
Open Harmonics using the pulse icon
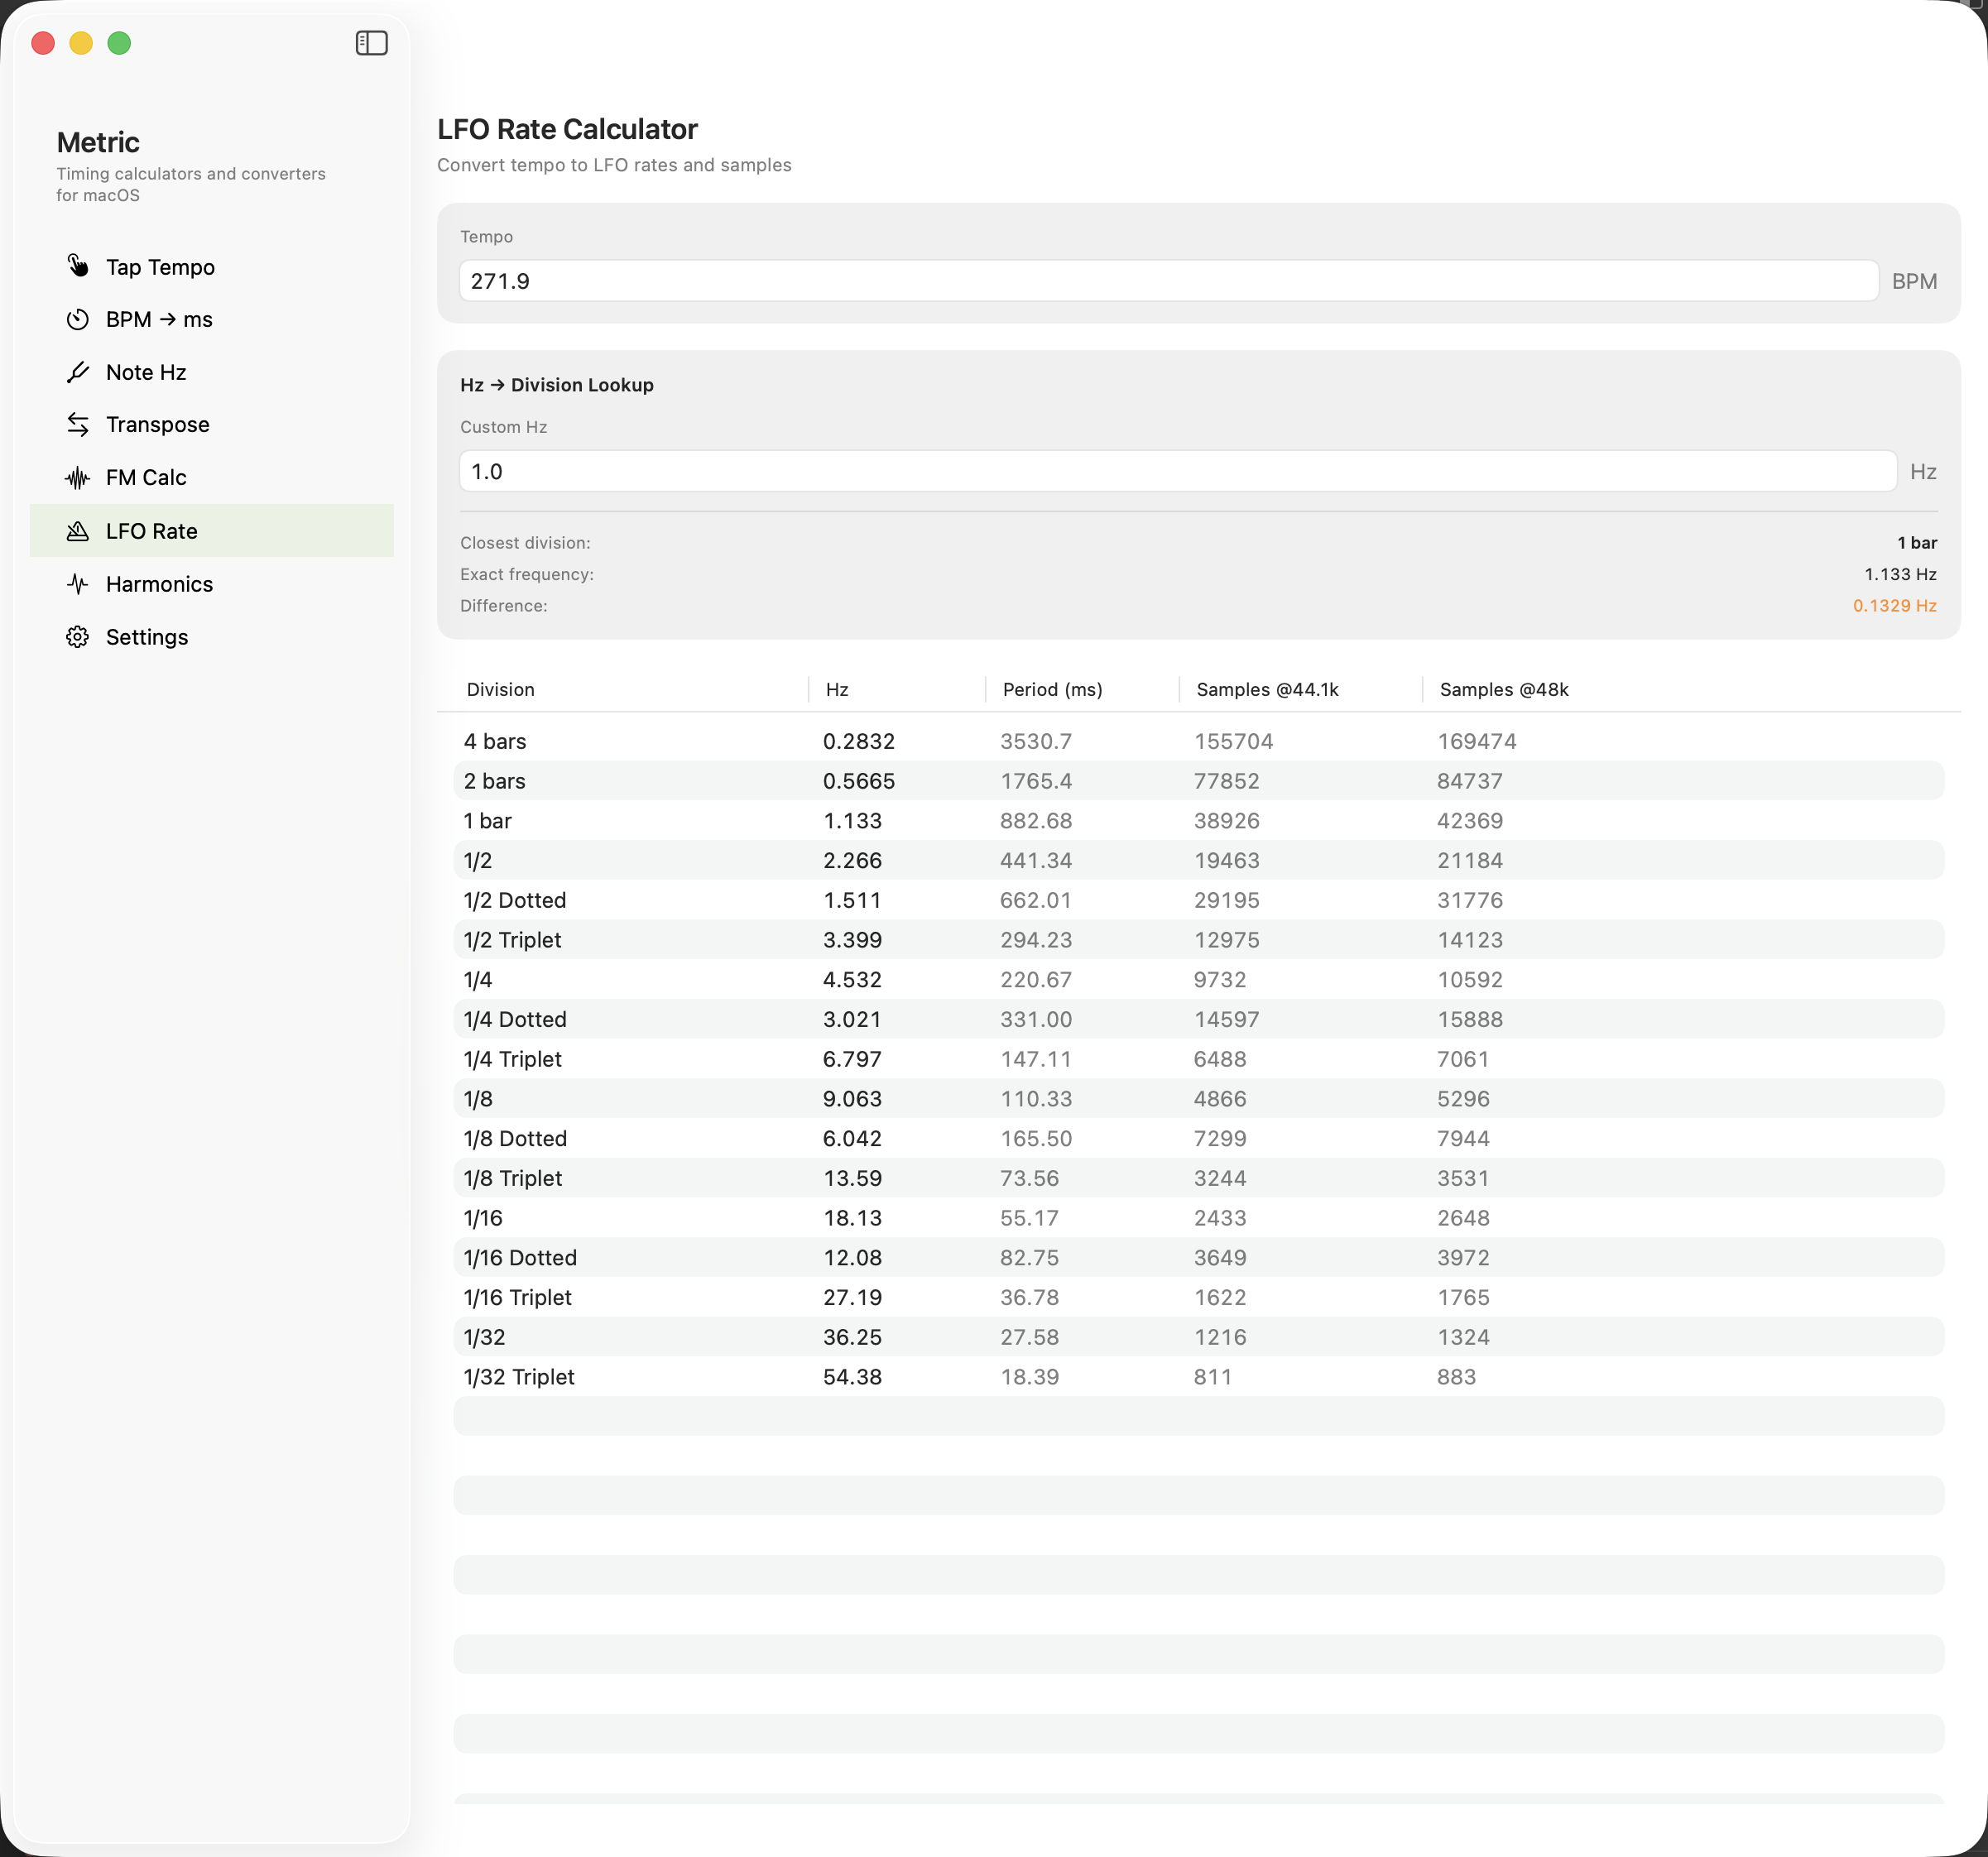click(79, 584)
